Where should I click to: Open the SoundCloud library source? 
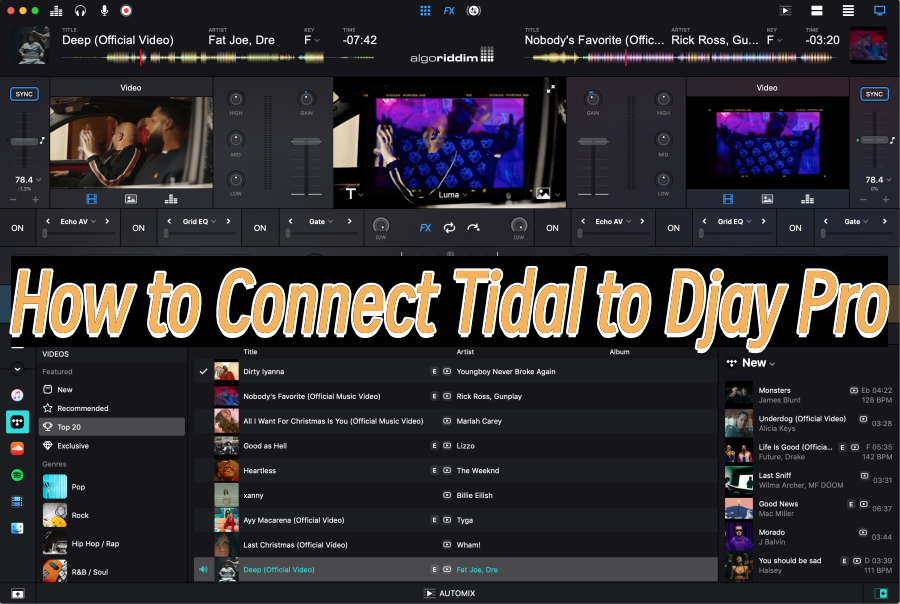click(x=17, y=448)
